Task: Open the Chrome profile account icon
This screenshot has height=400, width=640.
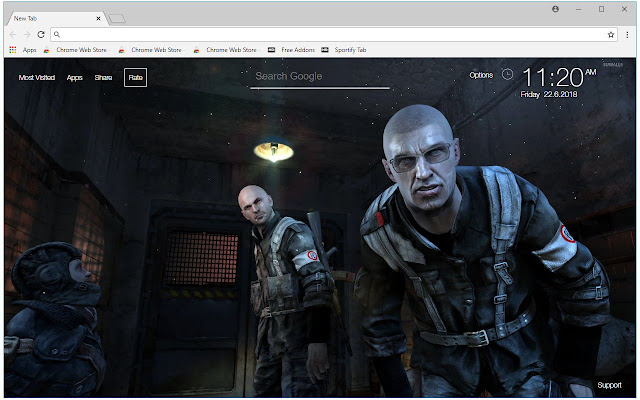Action: click(x=556, y=9)
